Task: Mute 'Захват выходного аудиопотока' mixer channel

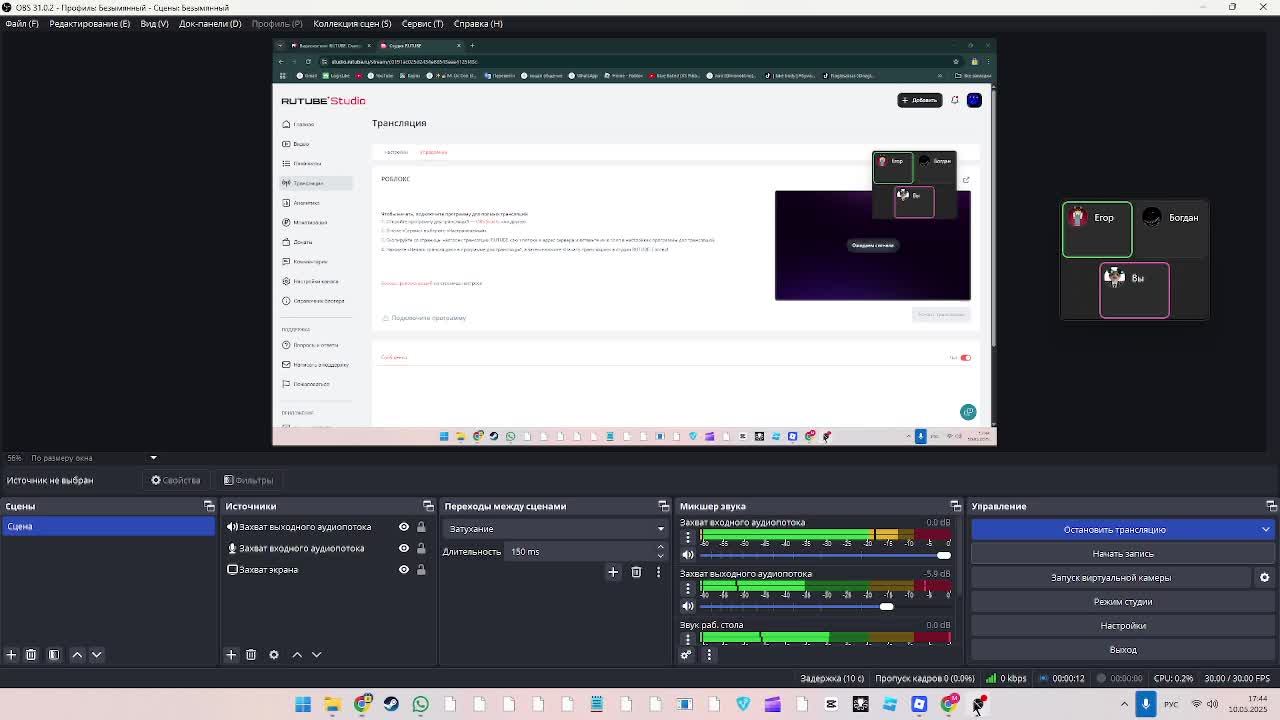Action: pyautogui.click(x=687, y=606)
